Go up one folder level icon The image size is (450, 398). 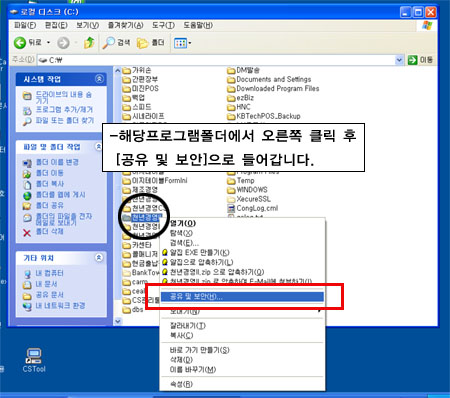[x=89, y=43]
